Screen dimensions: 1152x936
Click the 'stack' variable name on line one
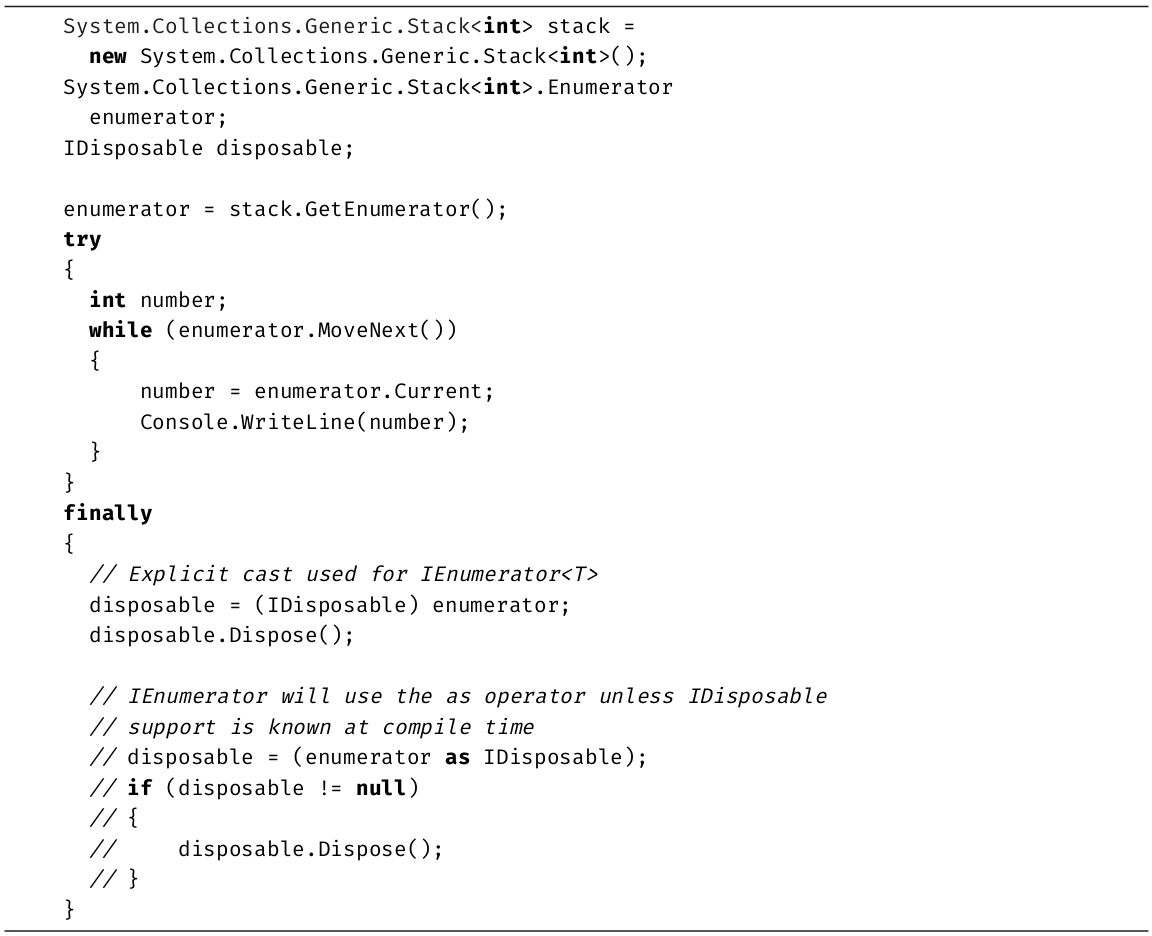(x=578, y=26)
